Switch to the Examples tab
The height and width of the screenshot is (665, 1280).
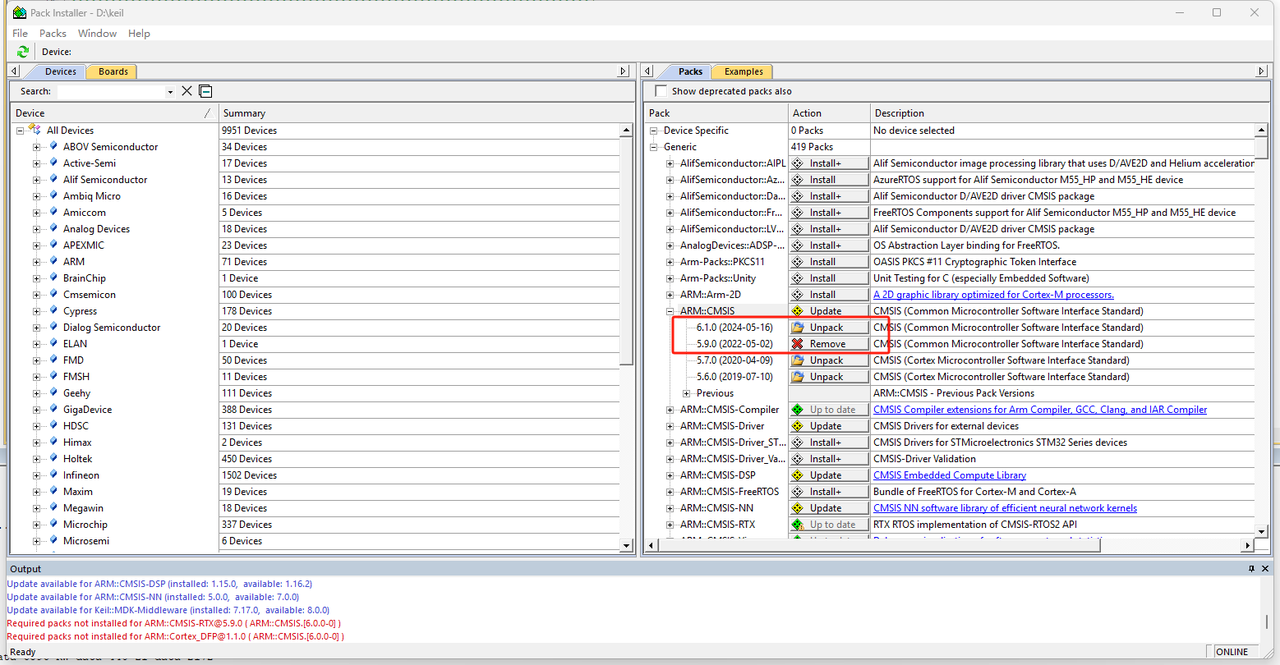click(743, 72)
